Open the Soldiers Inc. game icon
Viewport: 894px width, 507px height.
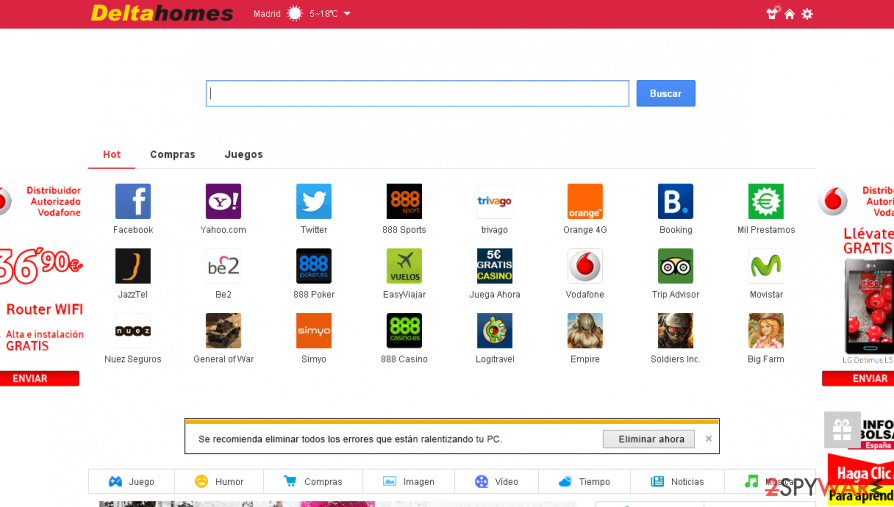click(x=676, y=330)
